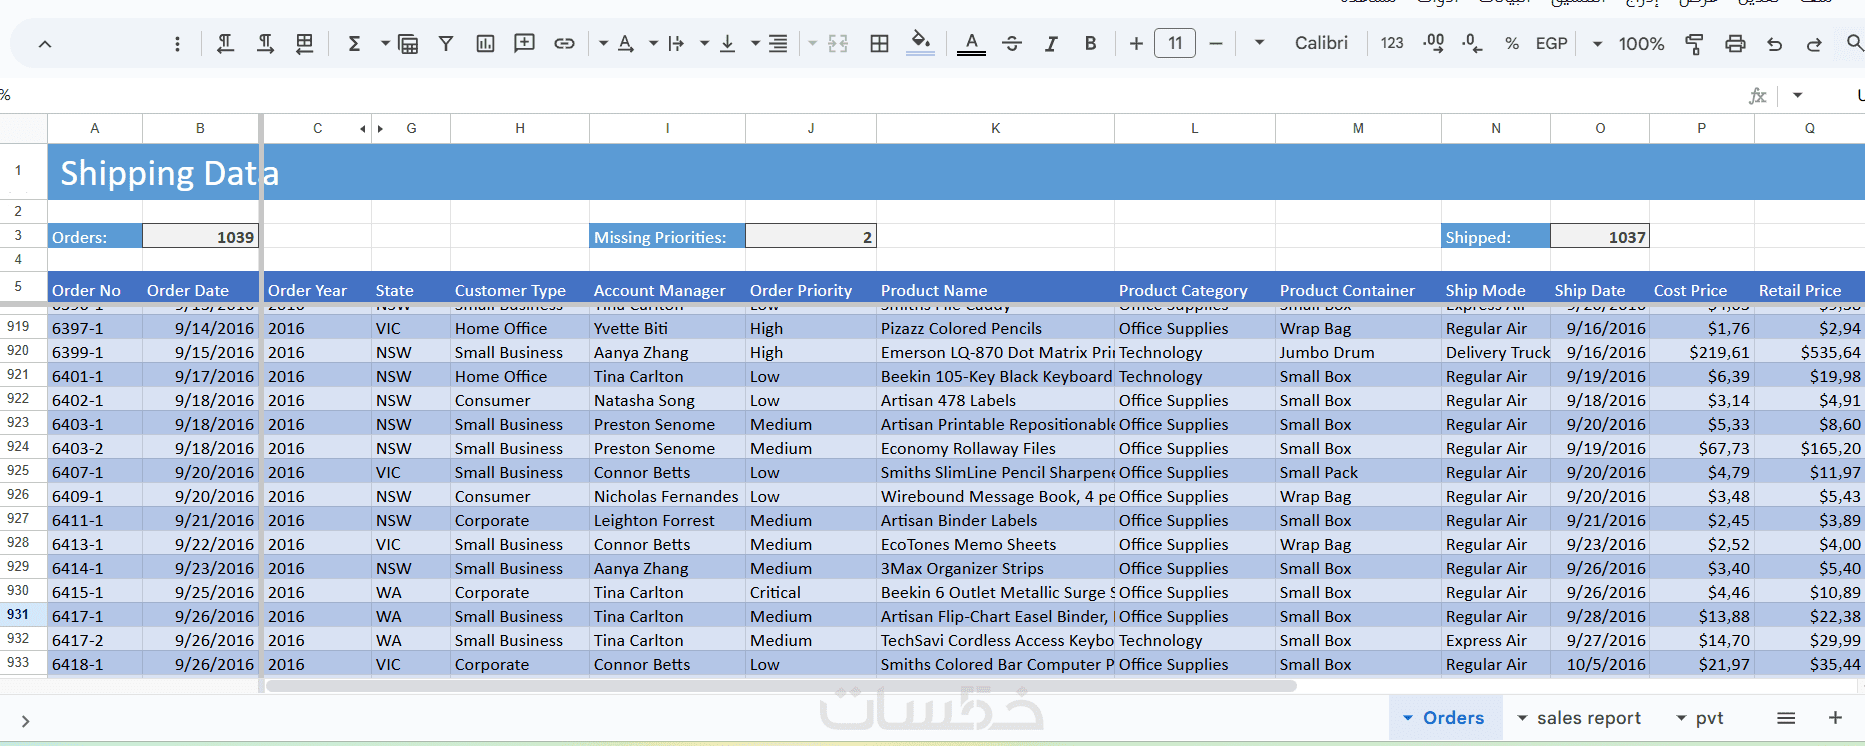Viewport: 1865px width, 746px height.
Task: Insert a chart from the toolbar
Action: [x=485, y=43]
